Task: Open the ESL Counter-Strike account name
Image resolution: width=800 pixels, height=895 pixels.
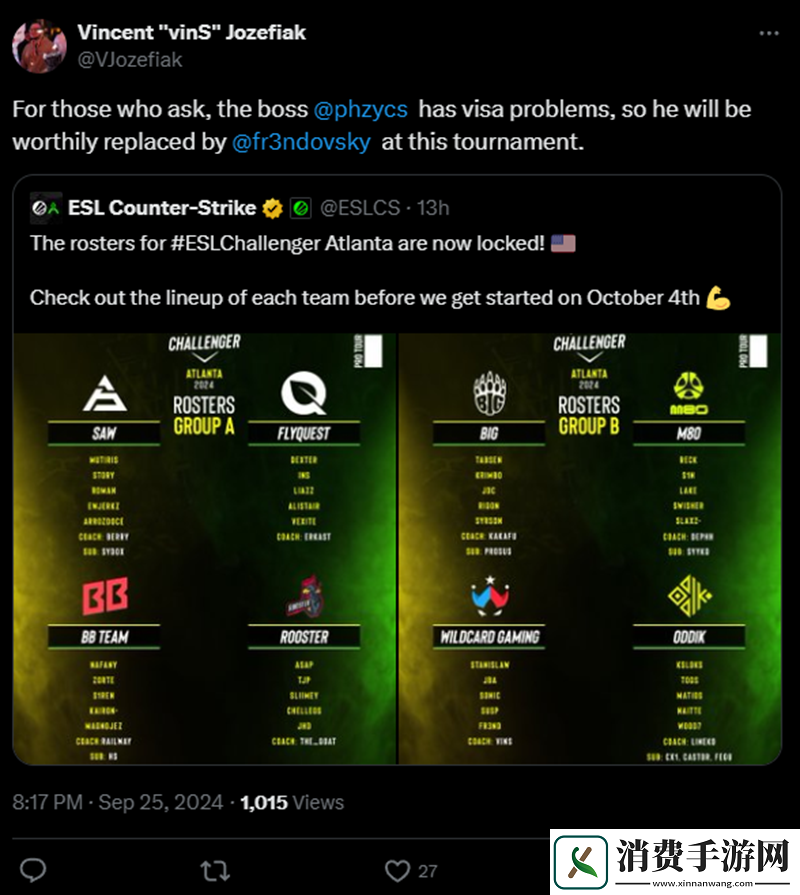Action: [x=163, y=208]
